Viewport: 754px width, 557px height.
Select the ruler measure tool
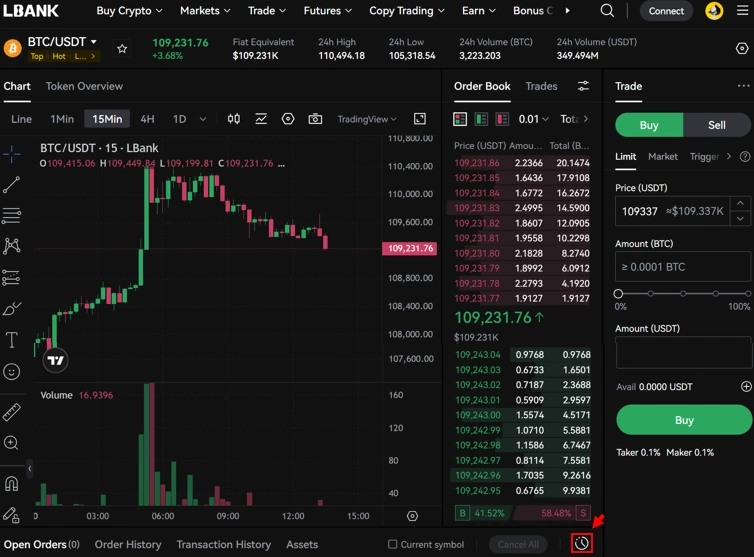click(x=12, y=412)
